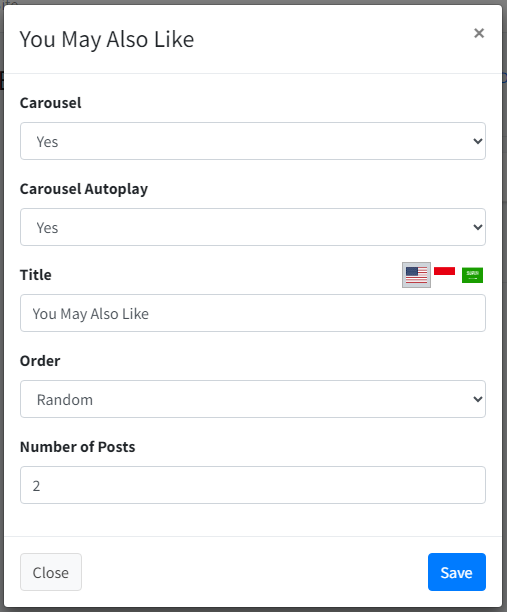Click the chevron arrow on Carousel Autoplay select

(478, 227)
